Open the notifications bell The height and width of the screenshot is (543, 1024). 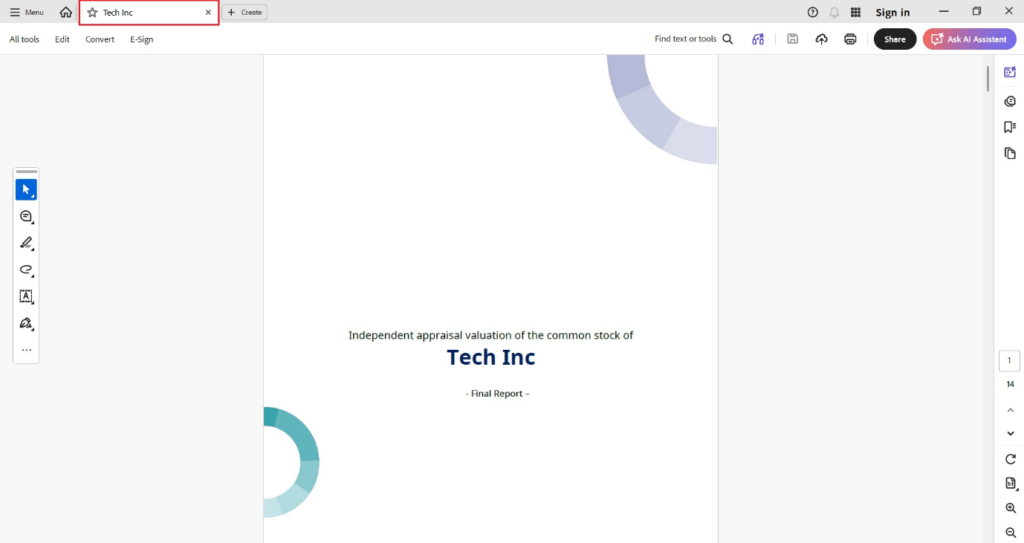834,12
